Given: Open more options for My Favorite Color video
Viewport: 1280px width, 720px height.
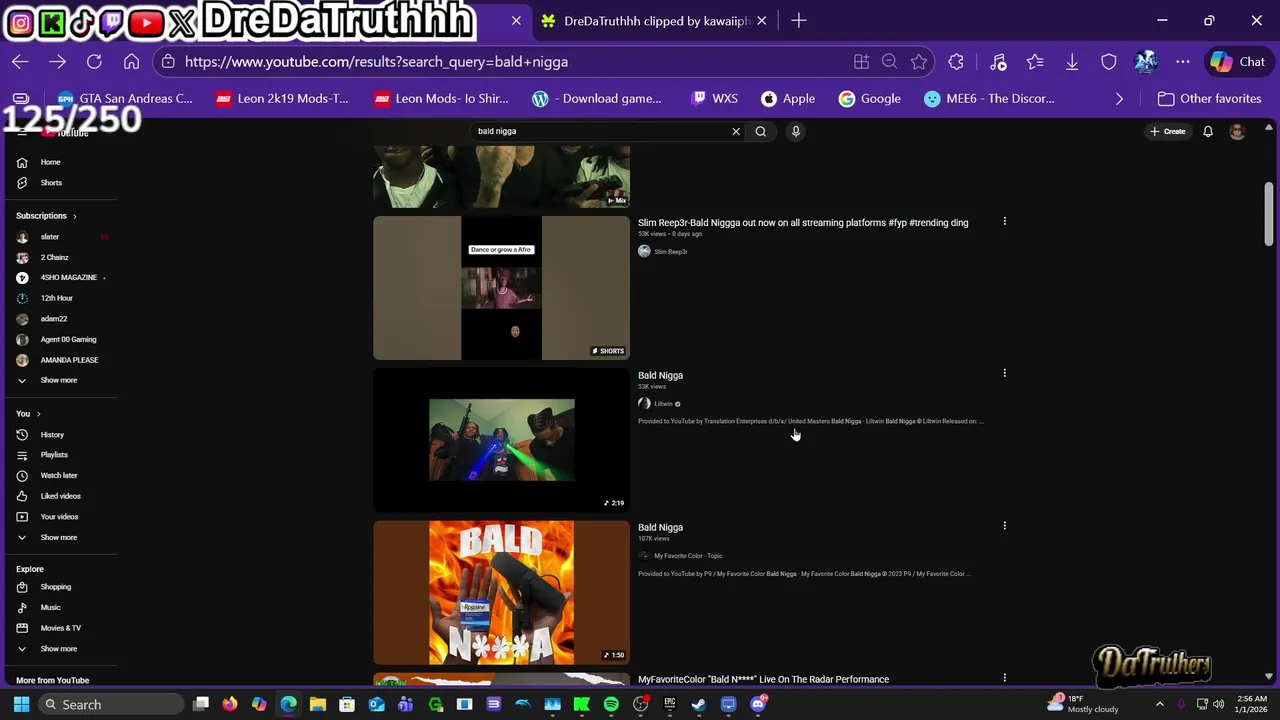Looking at the screenshot, I should pos(1004,525).
